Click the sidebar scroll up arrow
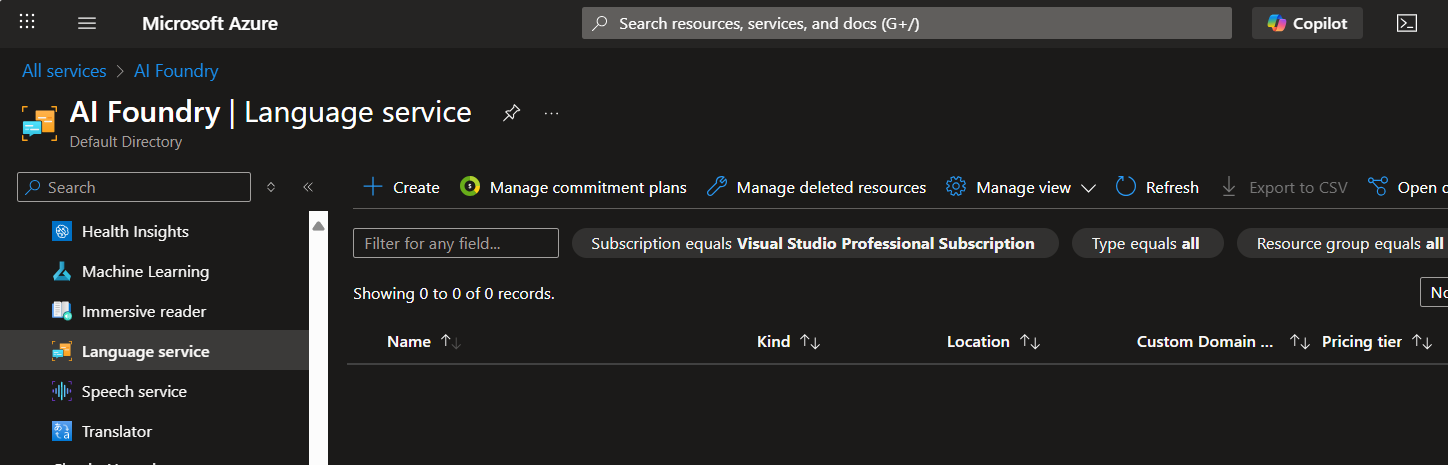This screenshot has height=465, width=1448. tap(318, 226)
